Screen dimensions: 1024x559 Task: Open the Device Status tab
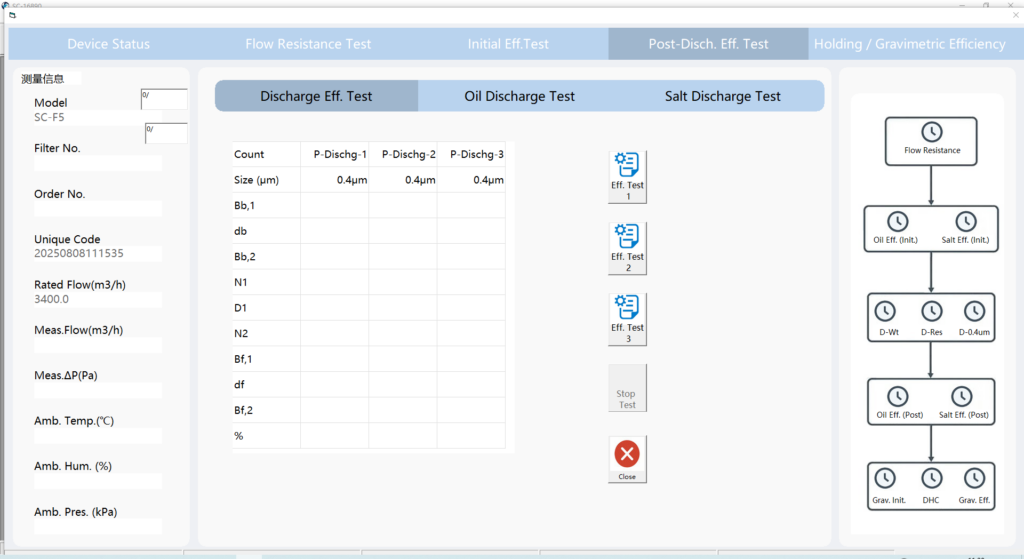pos(108,44)
